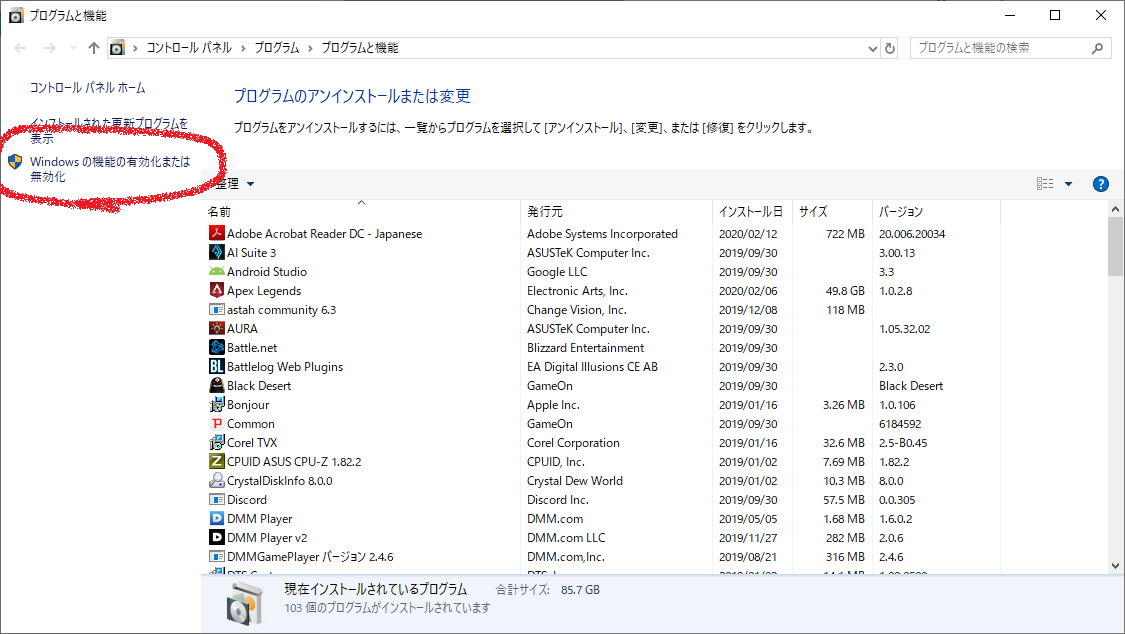Click the AURA program icon
This screenshot has width=1125, height=634.
click(216, 328)
